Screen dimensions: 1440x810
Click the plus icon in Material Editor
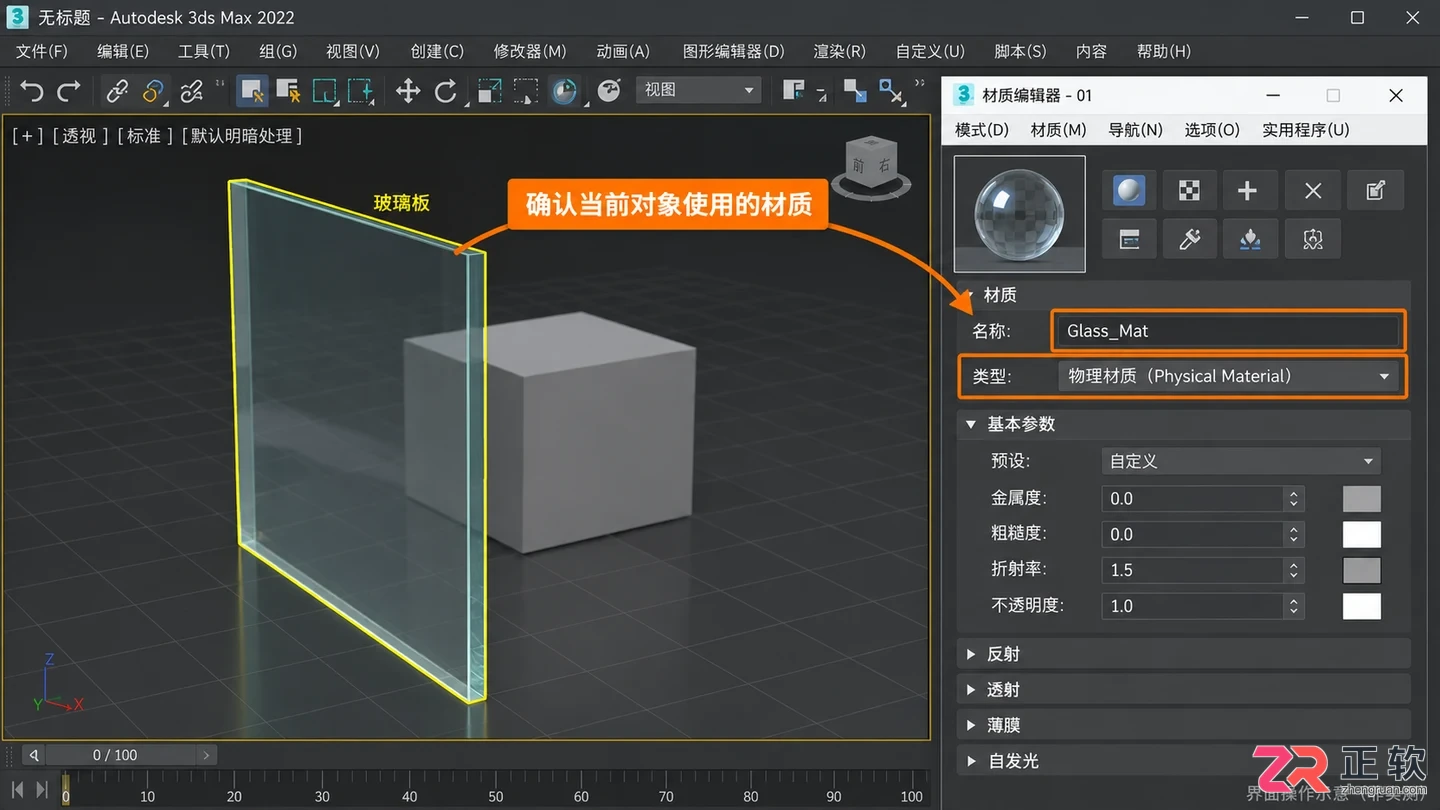pyautogui.click(x=1247, y=191)
